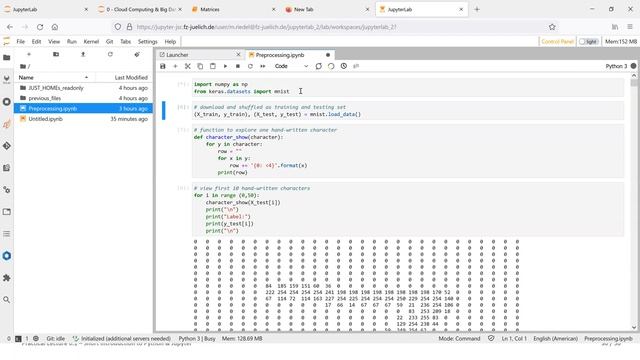
Task: Open the Settings menu
Action: click(x=147, y=42)
